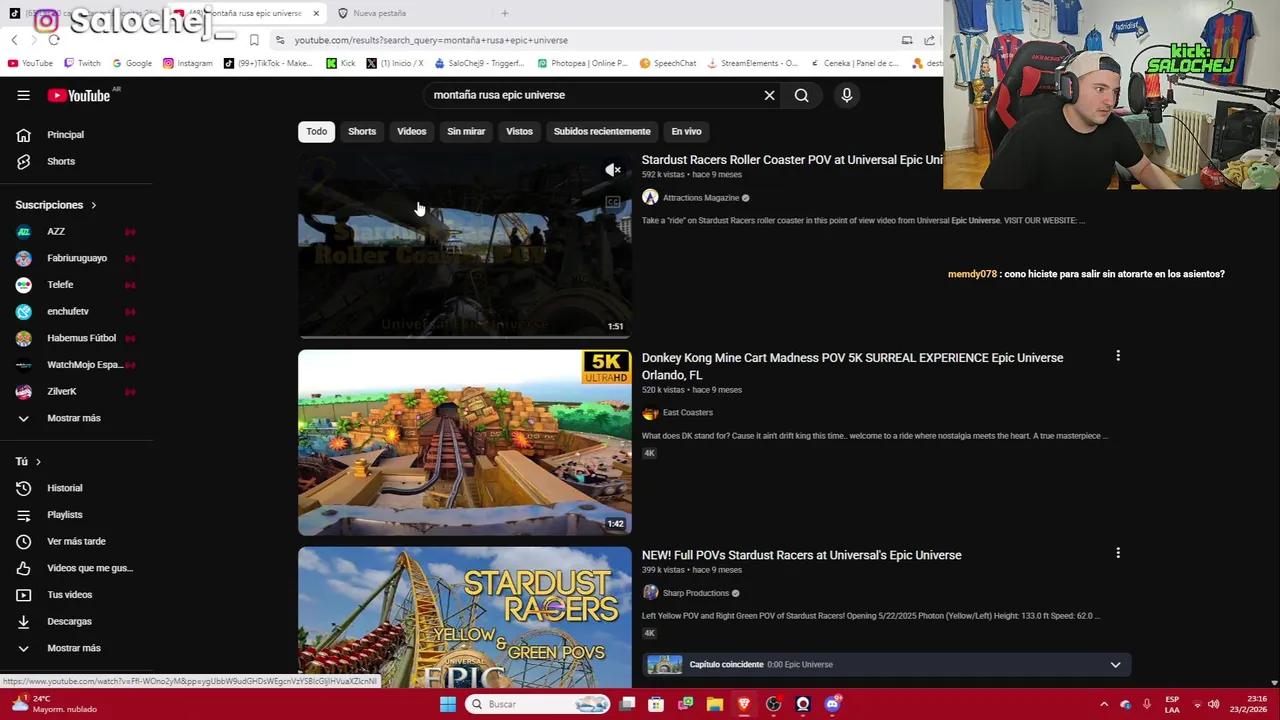This screenshot has width=1280, height=720.
Task: Switch to the Nueva pestaña tab
Action: pos(380,13)
